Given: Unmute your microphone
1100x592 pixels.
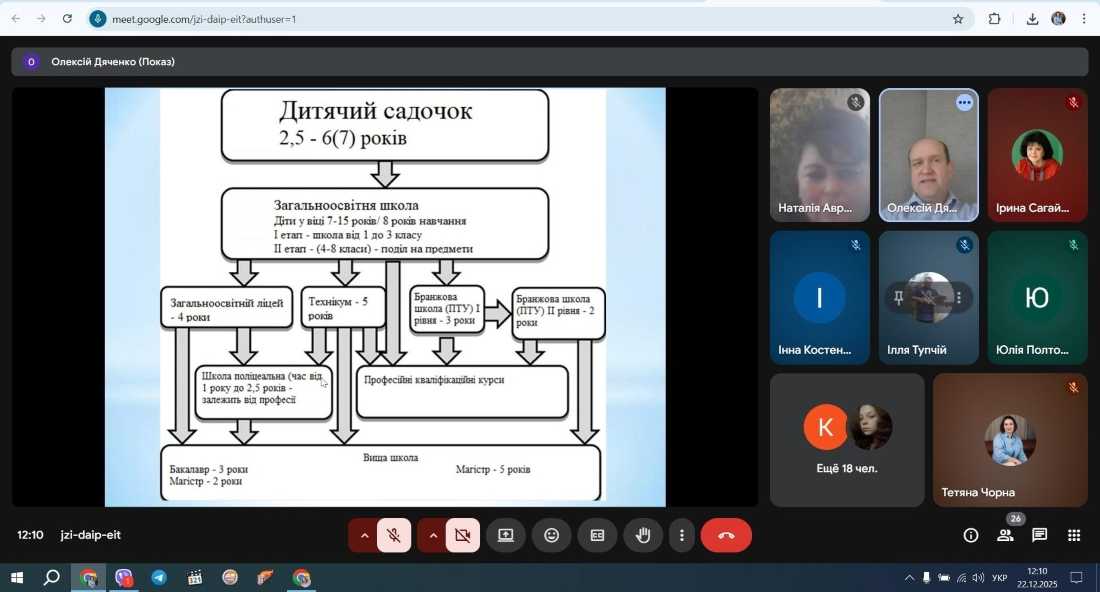Looking at the screenshot, I should pos(394,535).
